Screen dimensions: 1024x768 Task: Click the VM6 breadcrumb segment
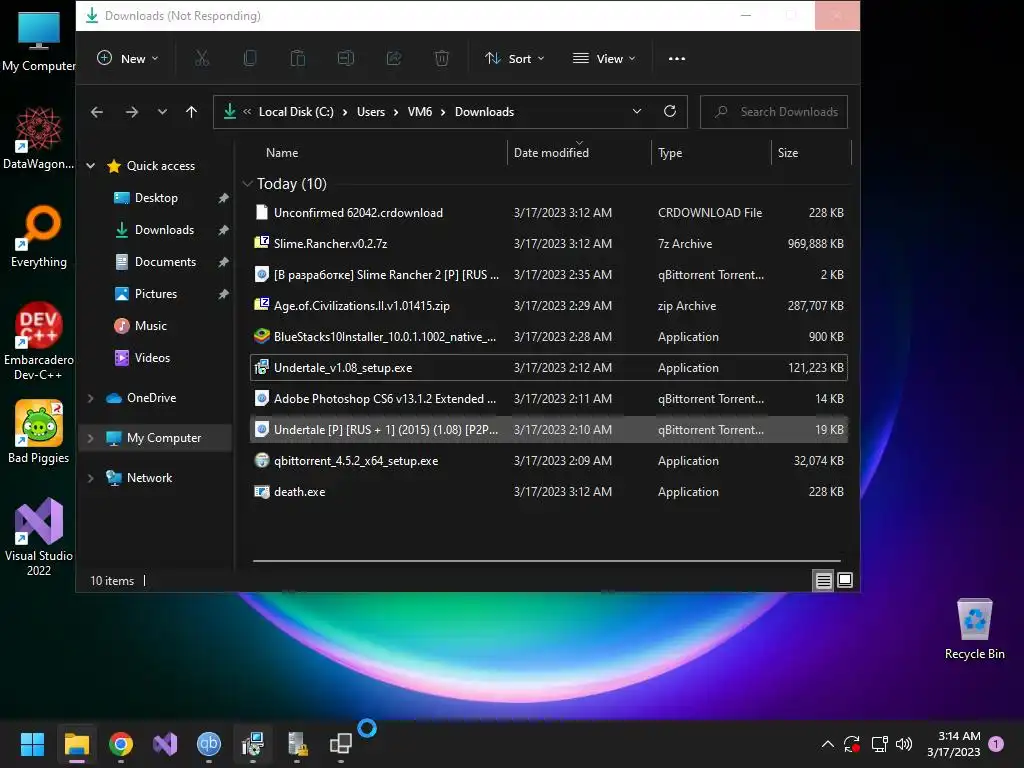click(x=419, y=112)
